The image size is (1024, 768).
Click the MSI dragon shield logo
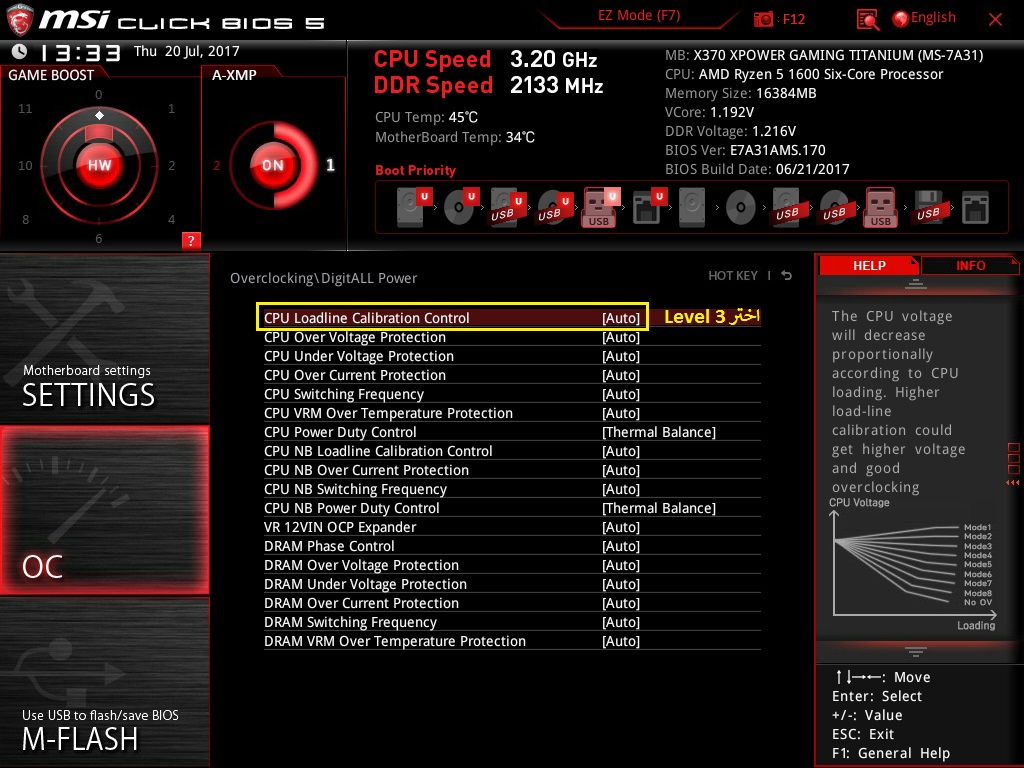20,20
